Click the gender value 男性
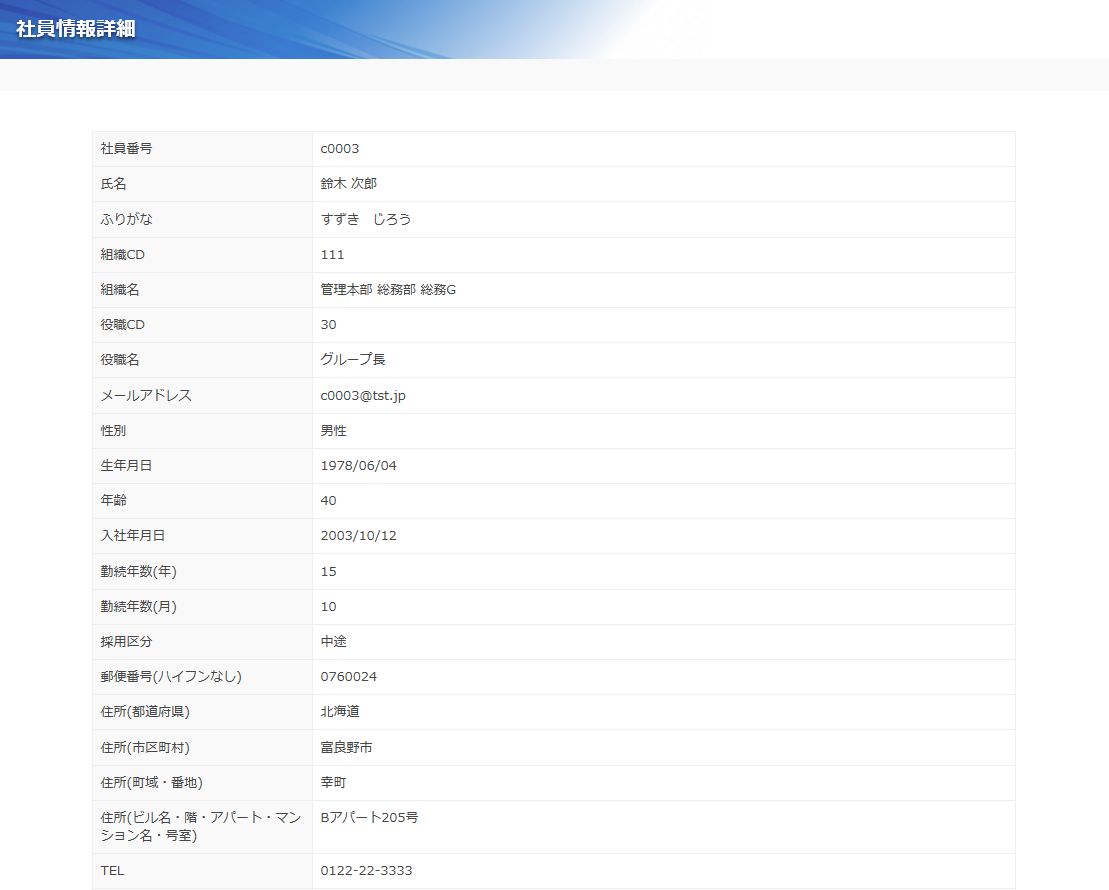The height and width of the screenshot is (890, 1109). point(333,430)
